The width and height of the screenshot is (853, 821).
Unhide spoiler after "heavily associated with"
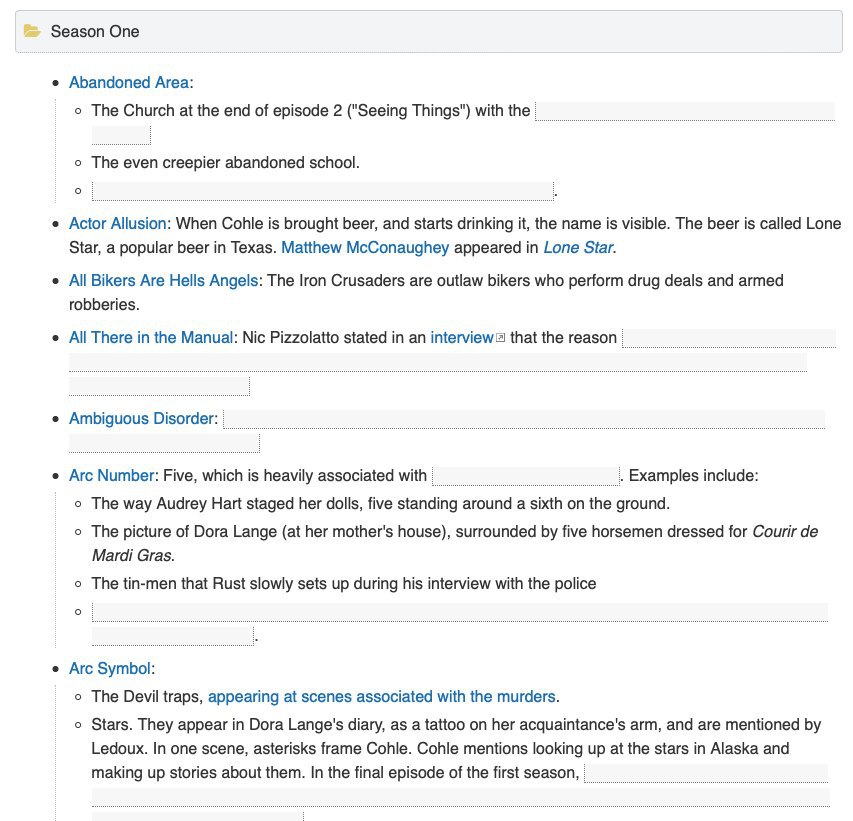pos(525,476)
